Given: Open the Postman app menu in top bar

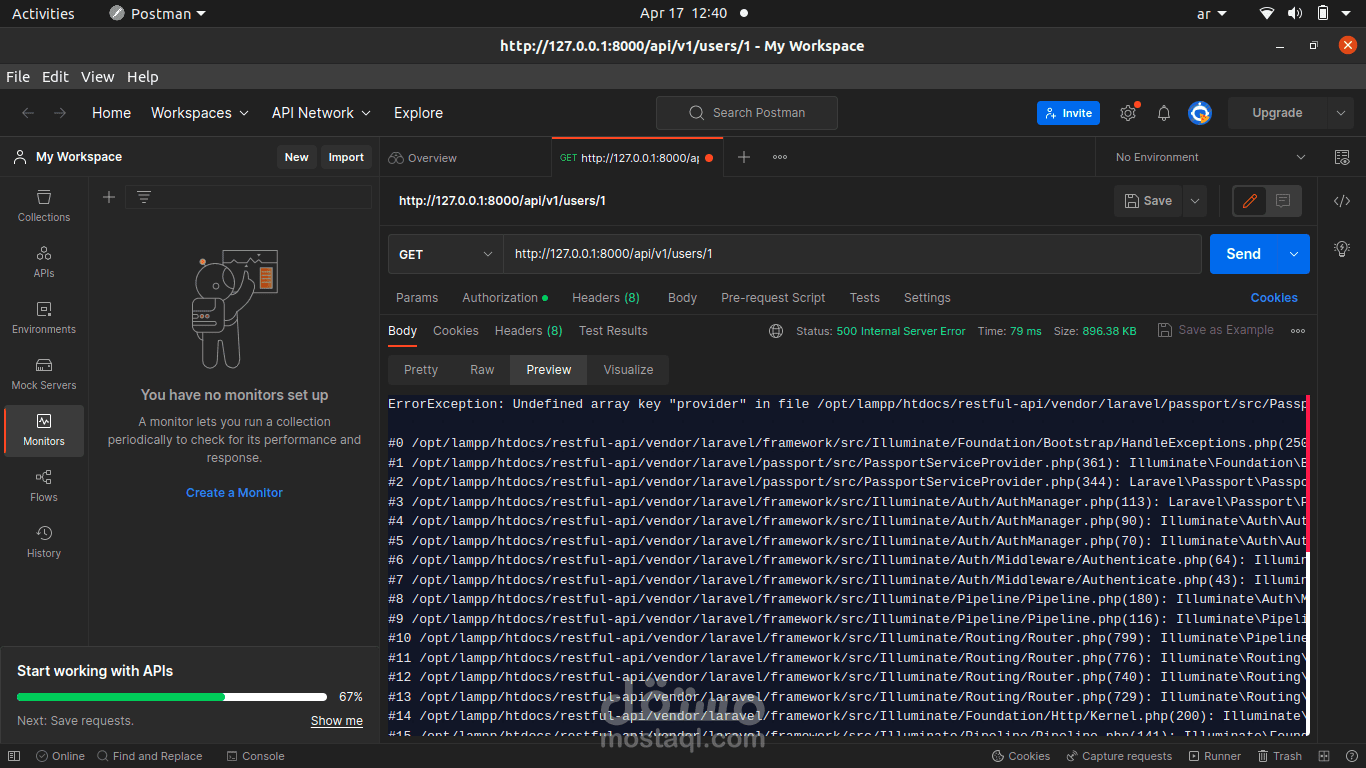Looking at the screenshot, I should [157, 13].
